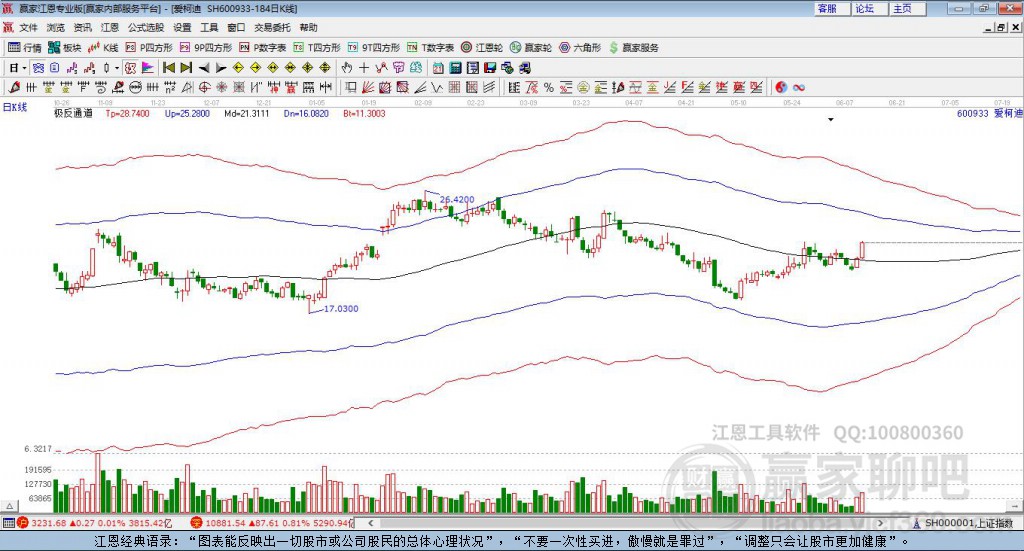Open the T四方形 tool
Viewport: 1024px width, 551px height.
(x=317, y=48)
